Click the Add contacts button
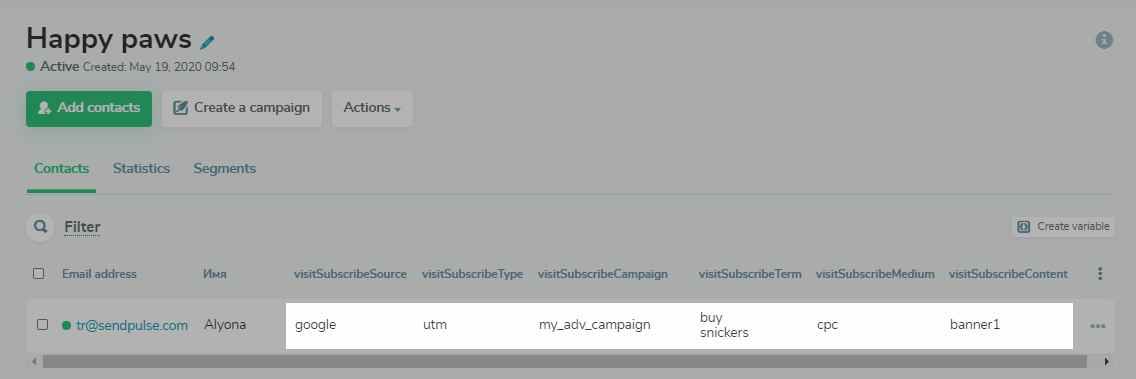This screenshot has height=379, width=1136. tap(89, 108)
